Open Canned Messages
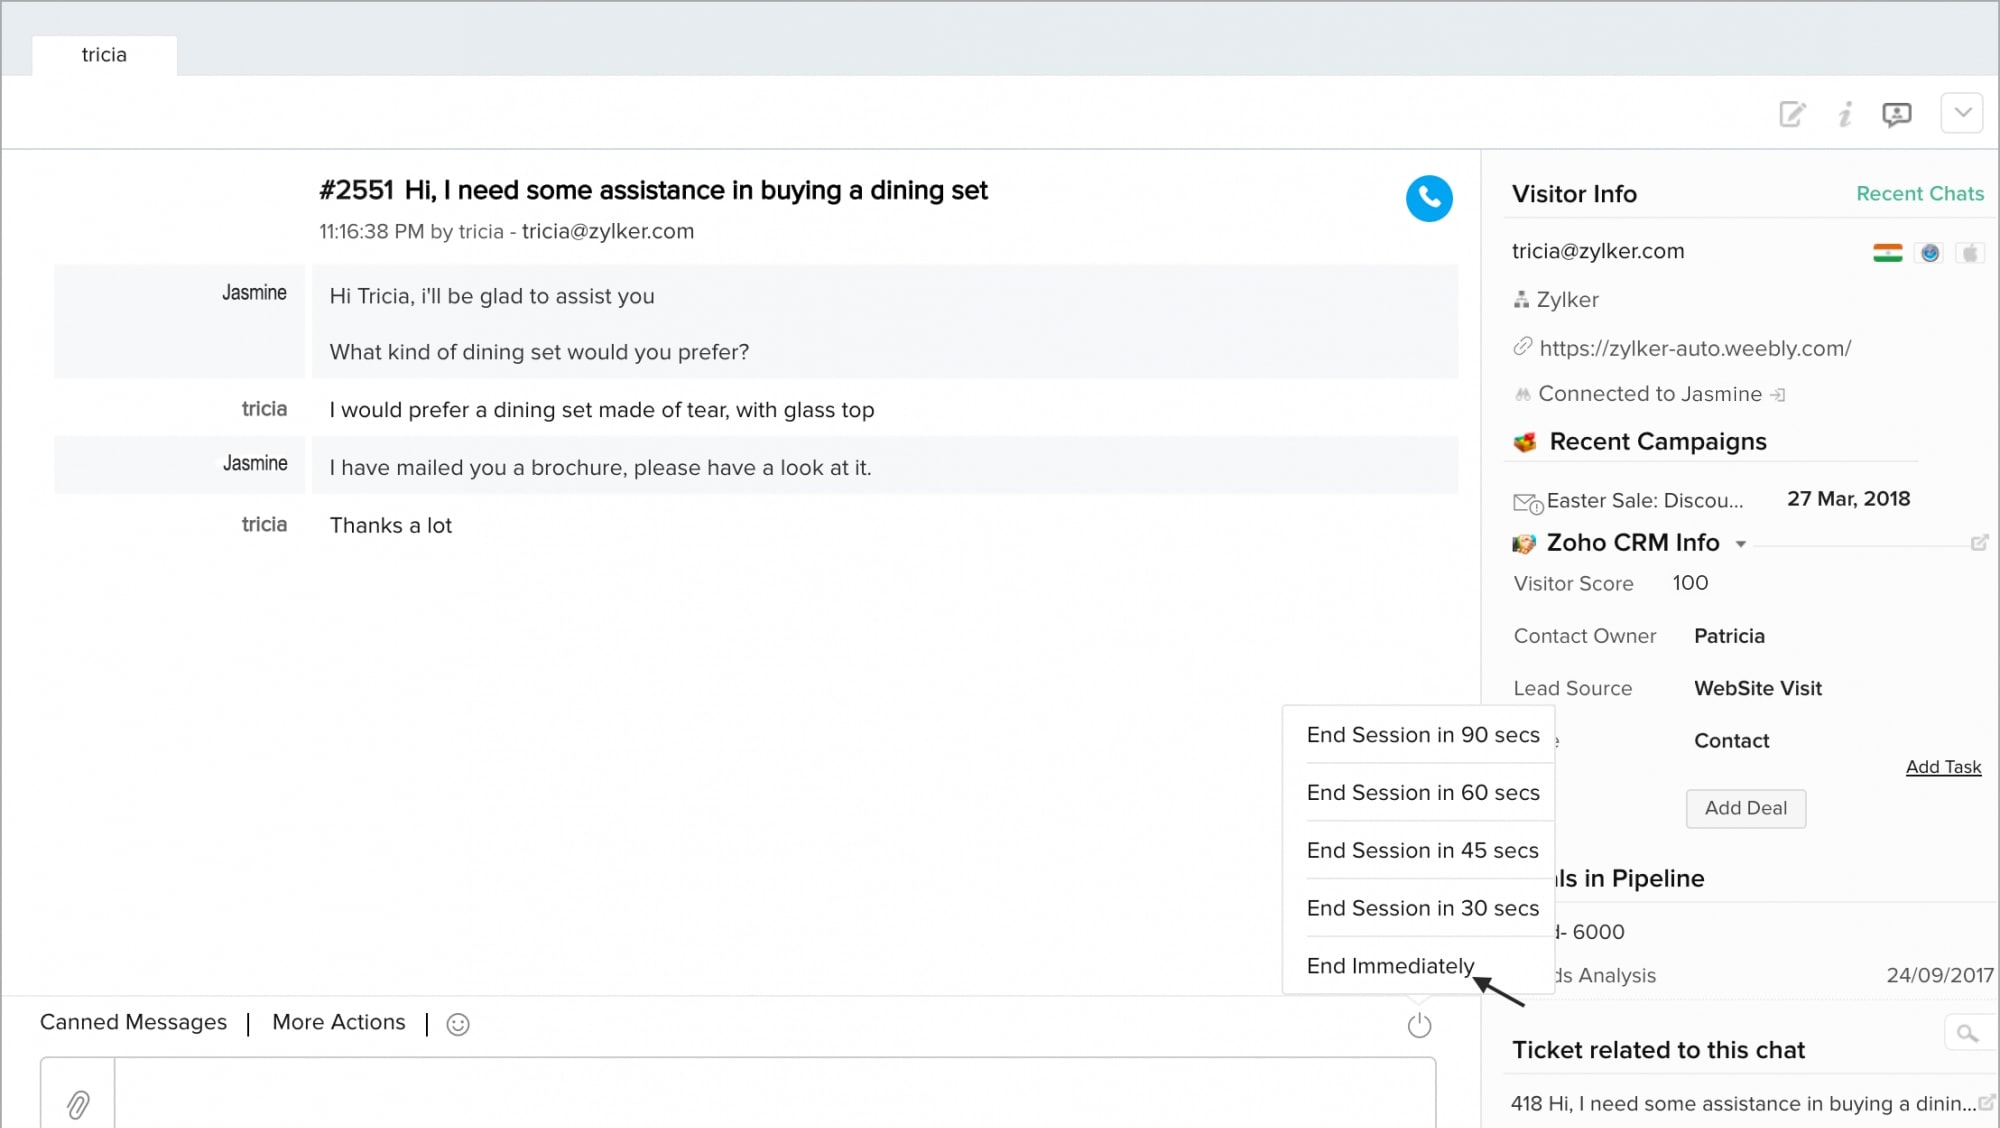 click(133, 1022)
